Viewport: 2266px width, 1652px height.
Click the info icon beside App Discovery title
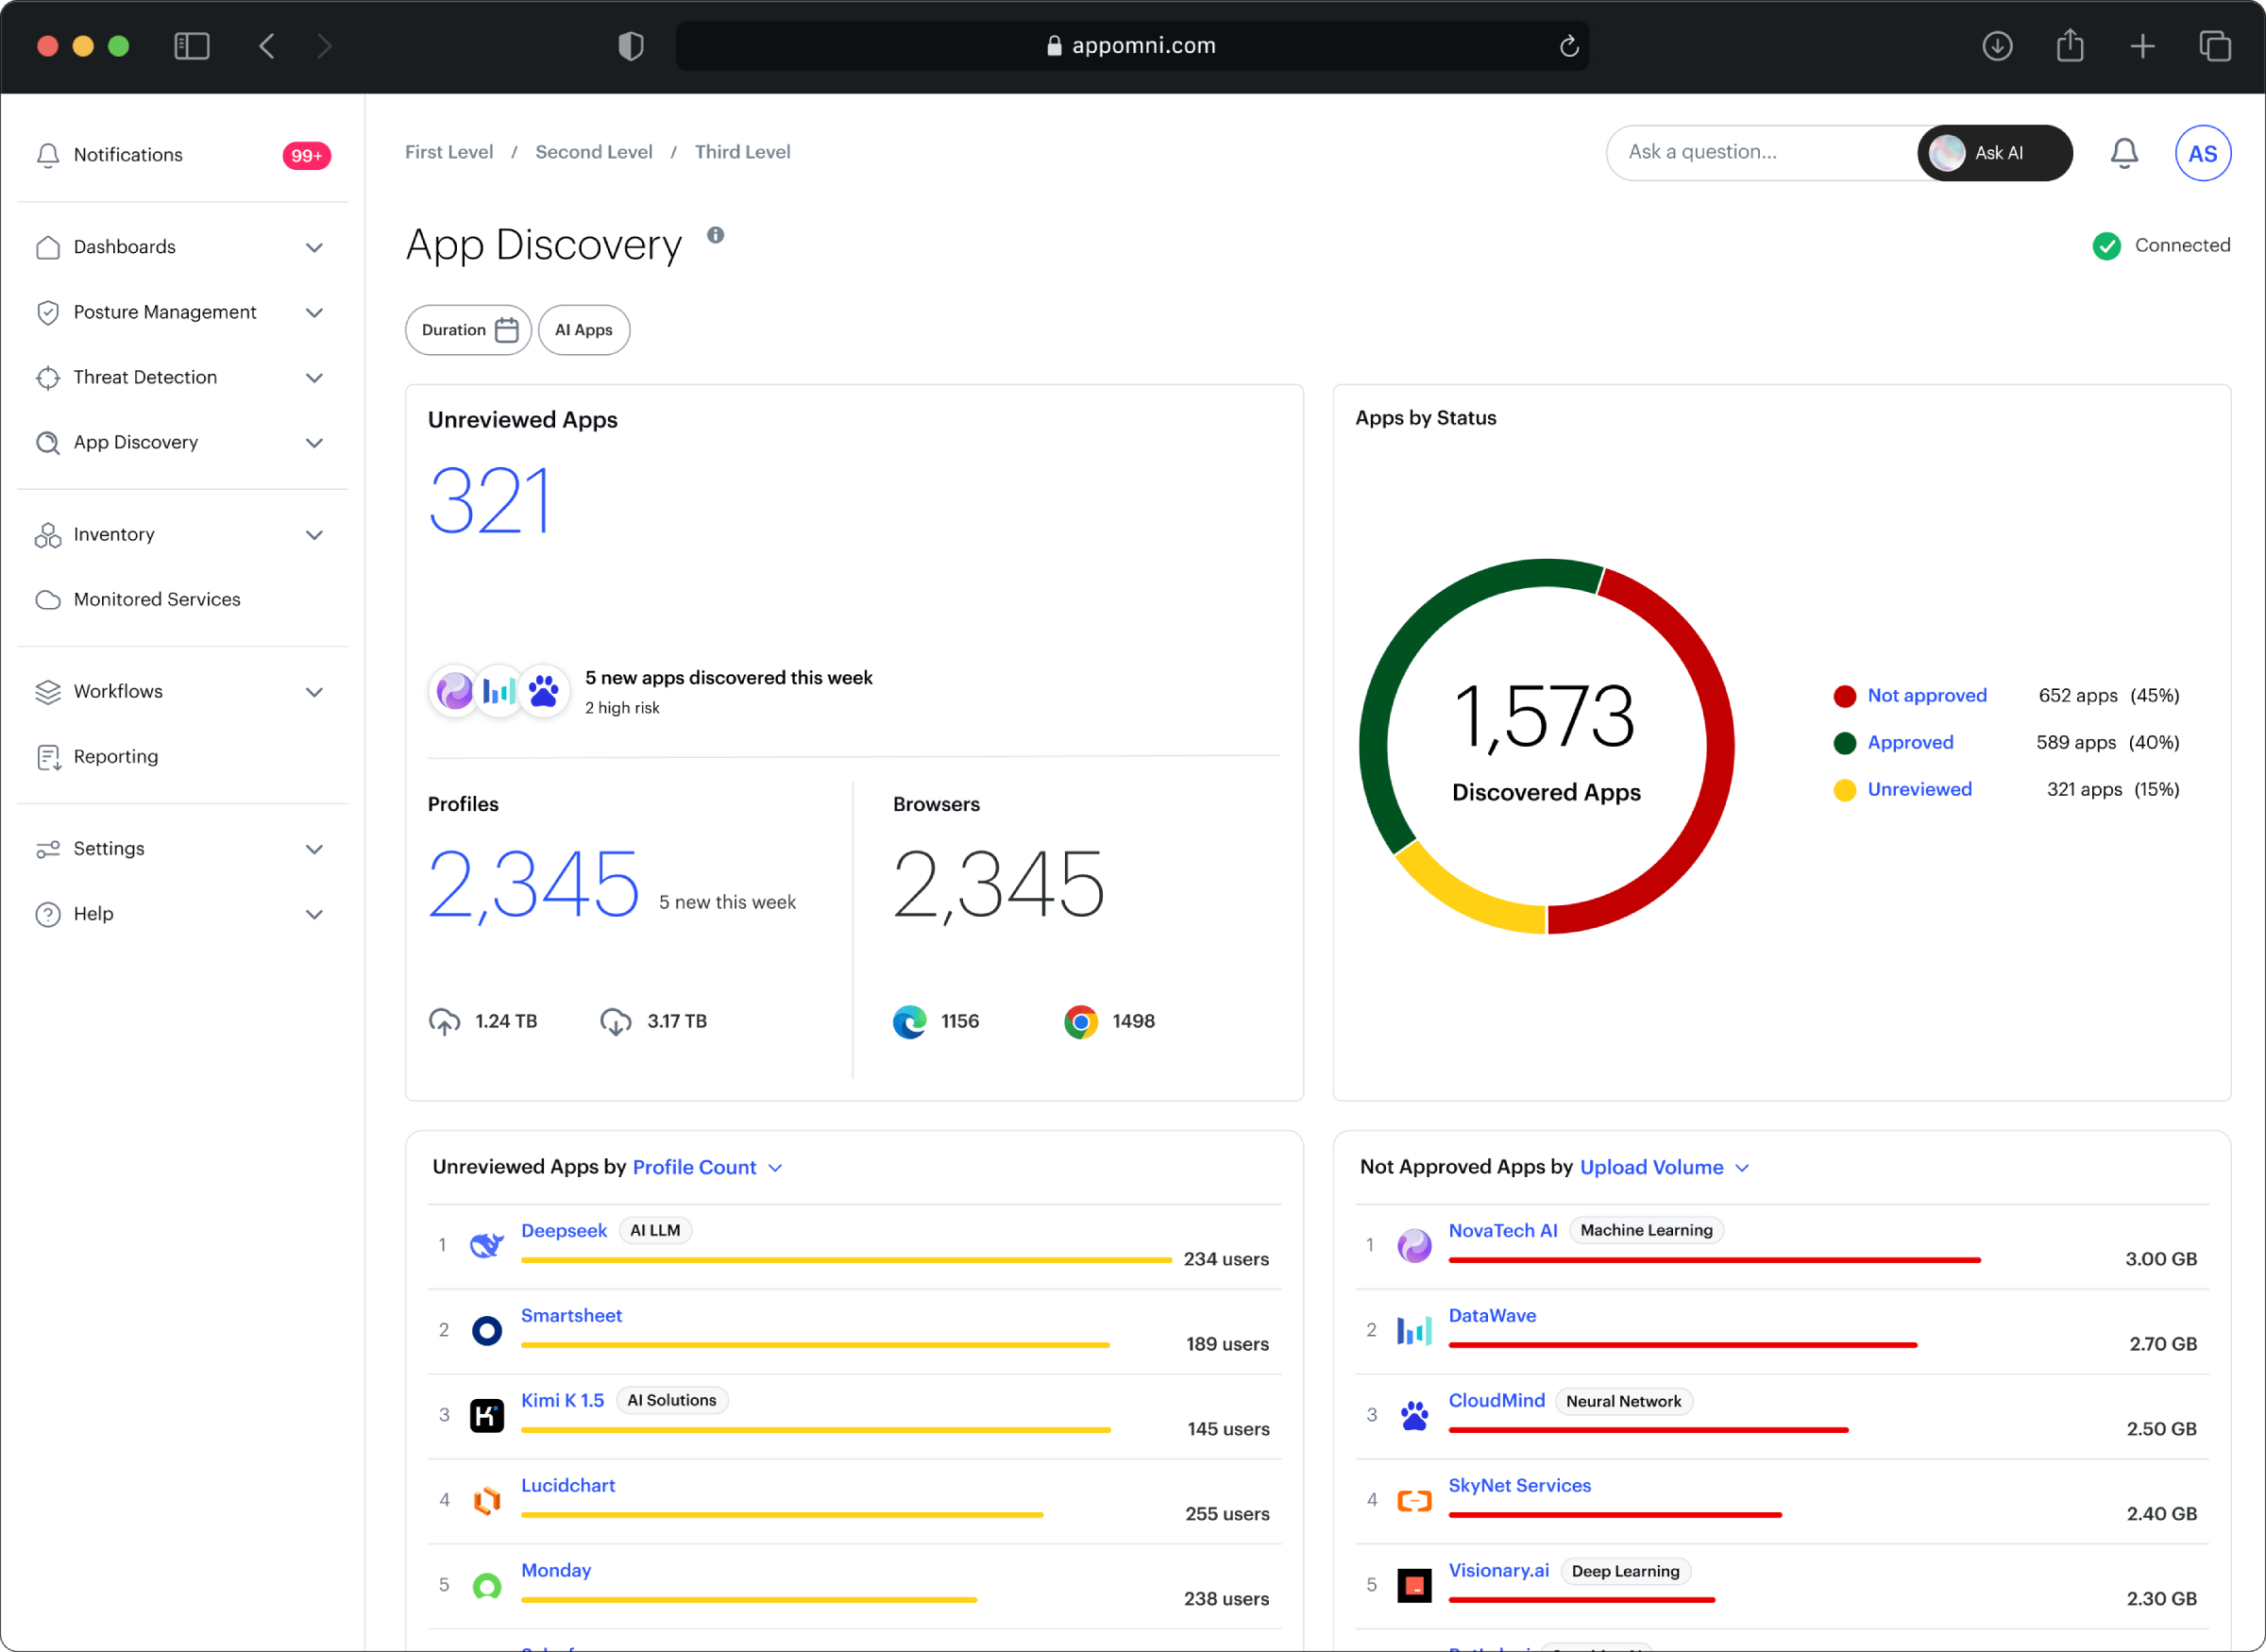click(x=715, y=235)
